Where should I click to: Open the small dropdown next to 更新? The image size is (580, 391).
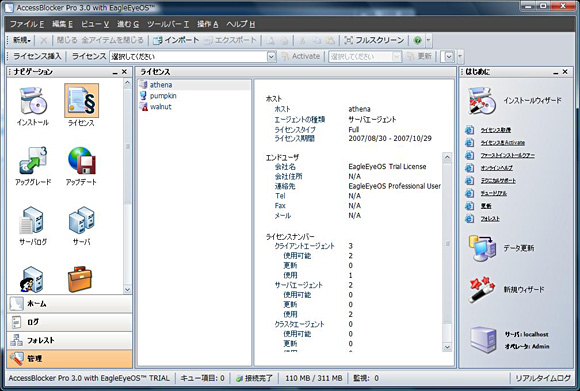tap(449, 57)
